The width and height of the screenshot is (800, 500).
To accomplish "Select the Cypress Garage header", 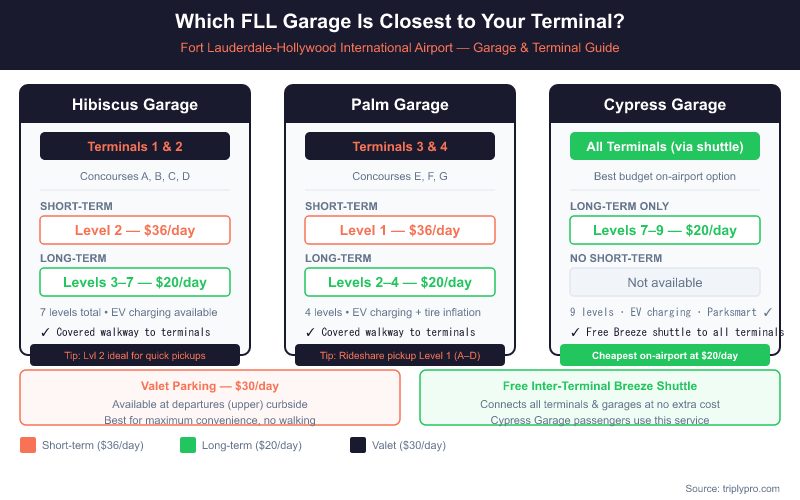I will 665,105.
